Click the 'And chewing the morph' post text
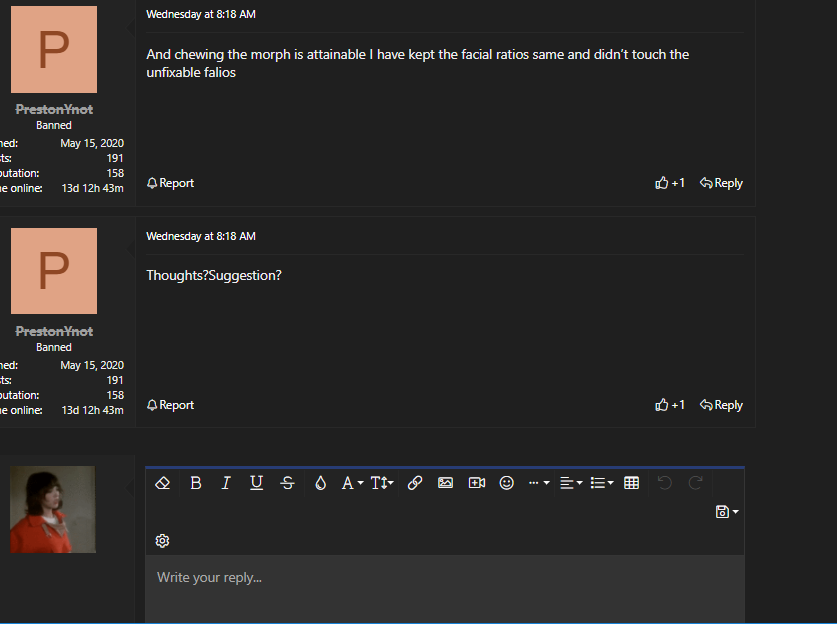This screenshot has height=624, width=837. pos(417,63)
